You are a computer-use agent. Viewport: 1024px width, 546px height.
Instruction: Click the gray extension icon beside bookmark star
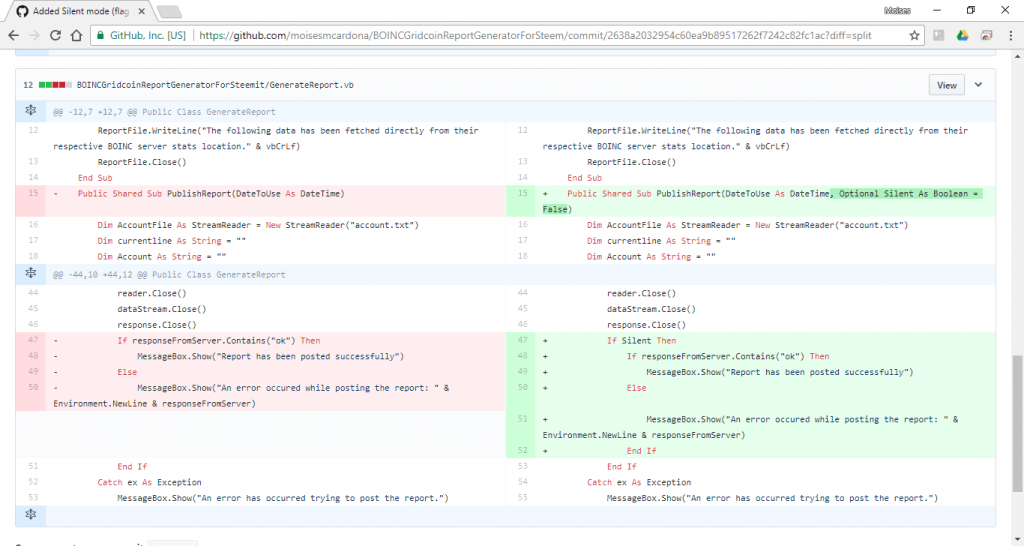pyautogui.click(x=938, y=35)
